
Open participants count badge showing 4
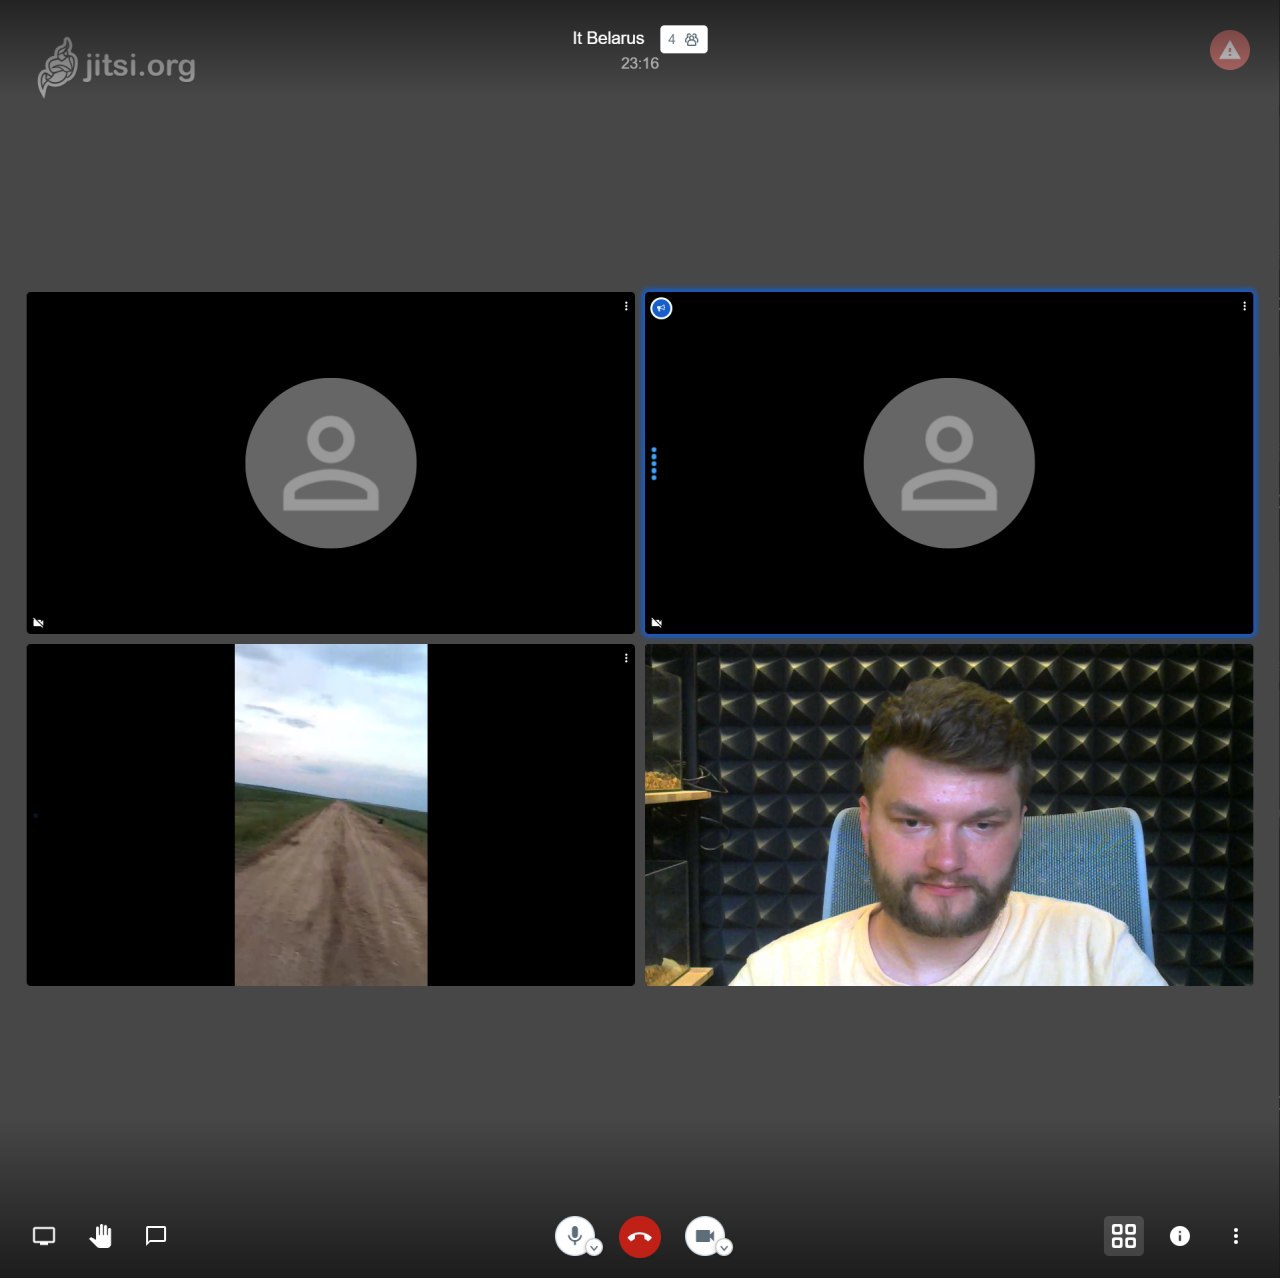[x=684, y=39]
